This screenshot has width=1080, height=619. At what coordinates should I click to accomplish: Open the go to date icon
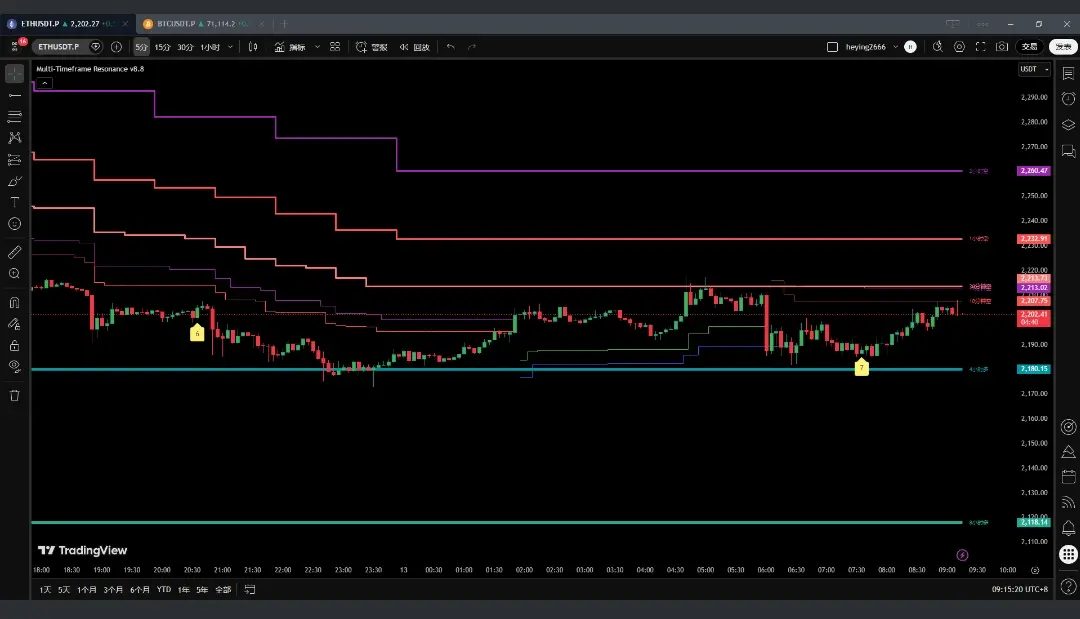coord(249,589)
